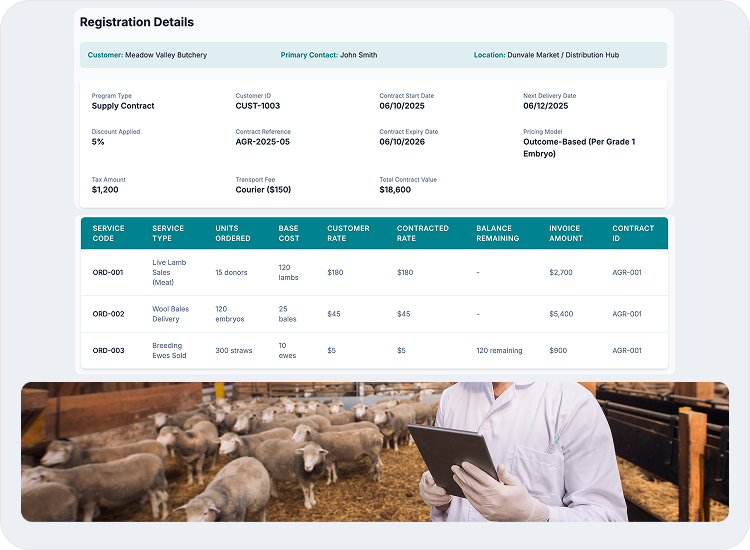Click the Balance Remaining column header
The height and width of the screenshot is (550, 750).
498,233
